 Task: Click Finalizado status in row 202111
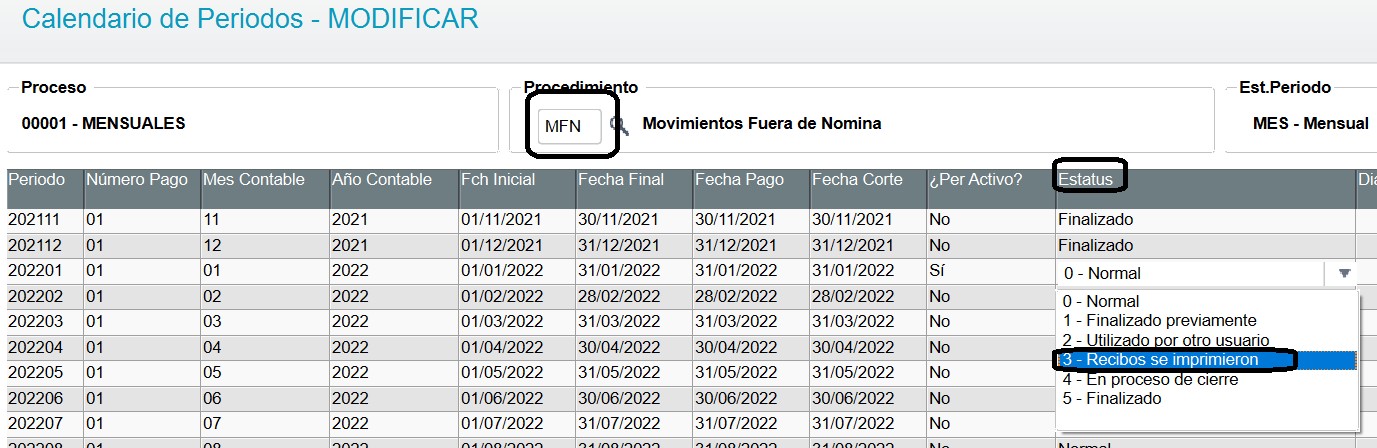[x=1205, y=220]
